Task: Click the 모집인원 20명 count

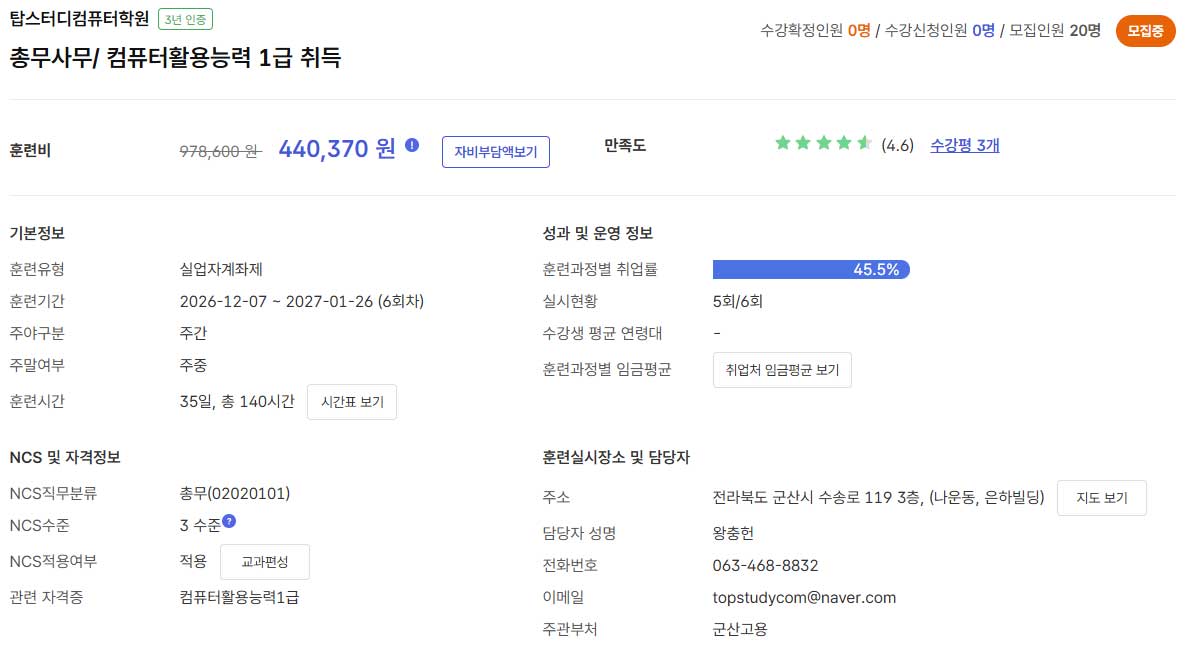Action: pyautogui.click(x=1055, y=30)
